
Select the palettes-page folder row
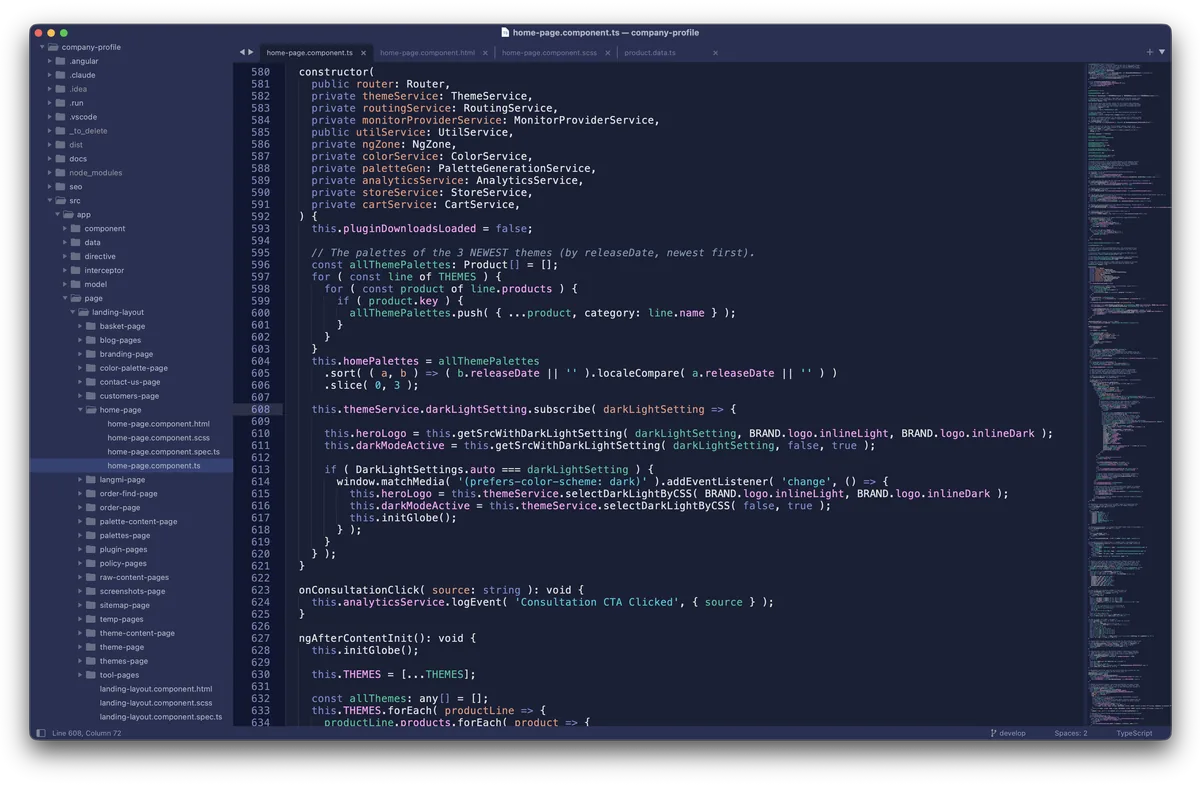(x=131, y=535)
